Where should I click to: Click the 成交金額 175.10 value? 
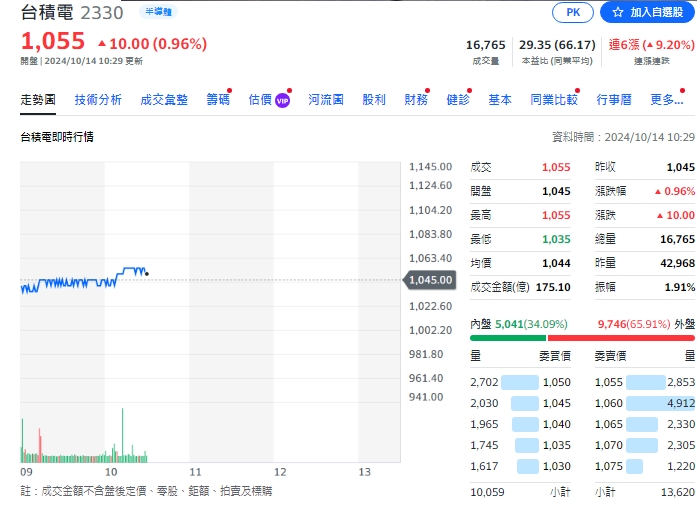tap(553, 287)
